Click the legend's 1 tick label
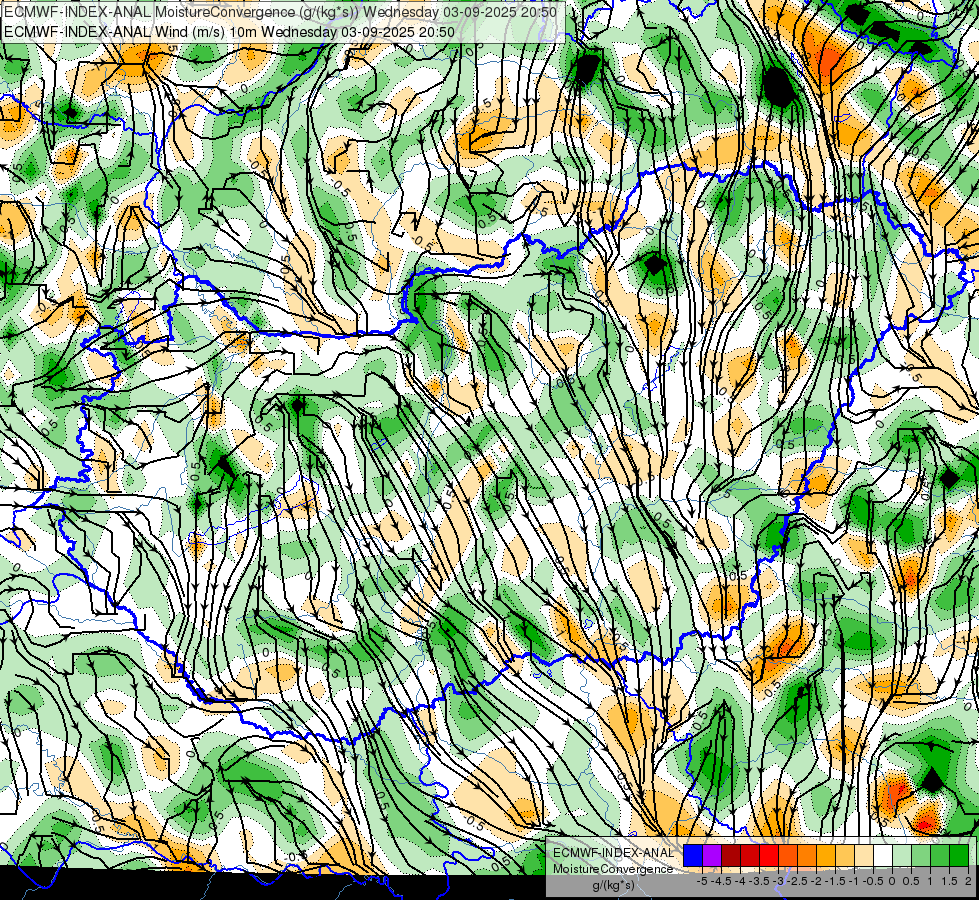979x900 pixels. pos(930,881)
